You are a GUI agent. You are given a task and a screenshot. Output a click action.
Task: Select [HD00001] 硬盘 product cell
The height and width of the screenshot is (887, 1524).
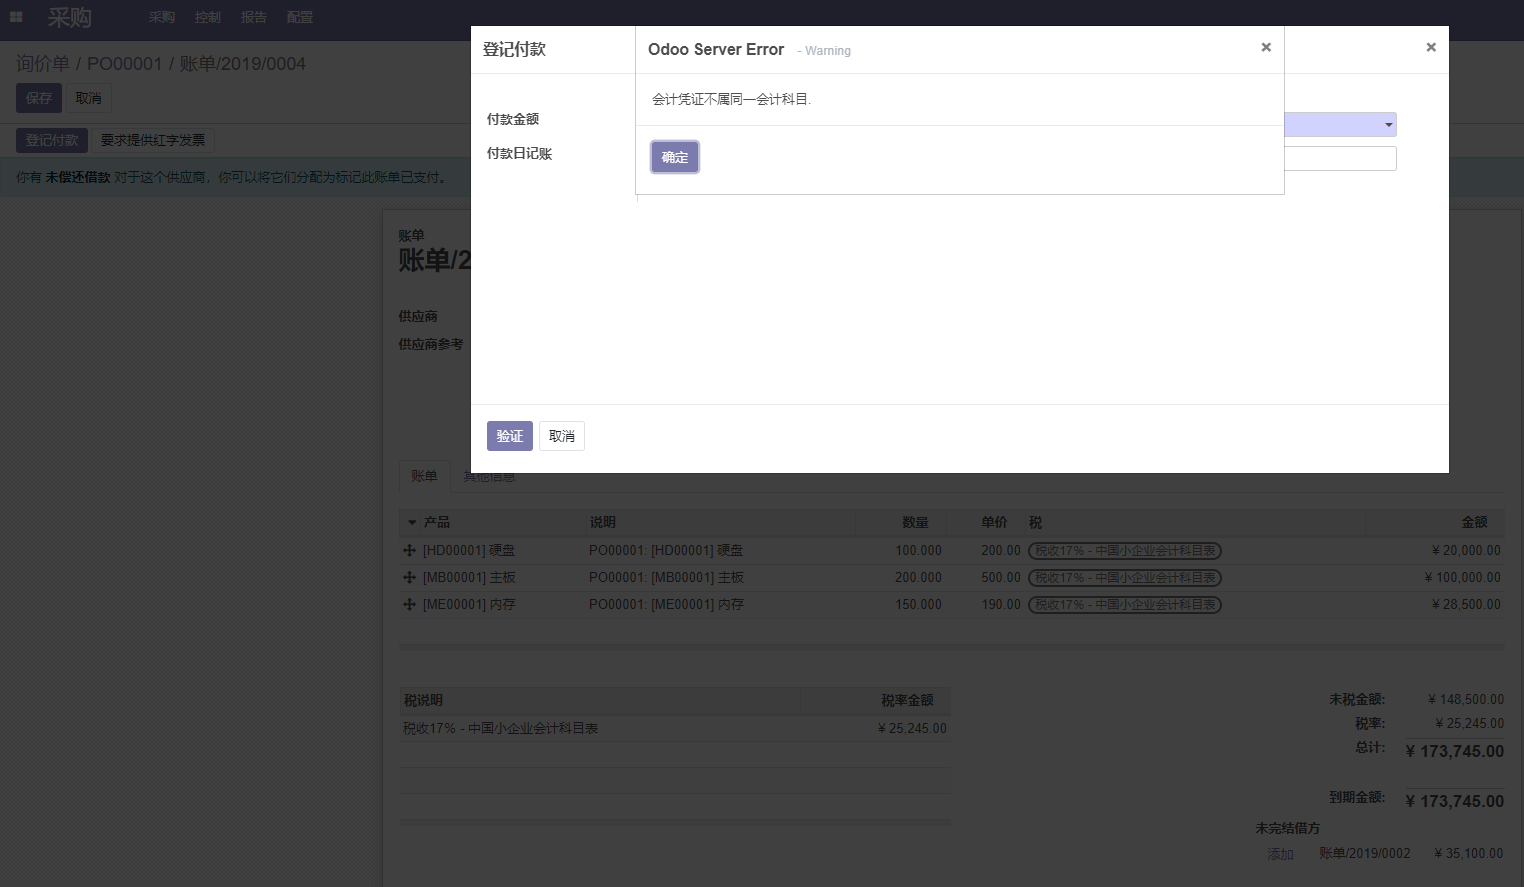click(469, 550)
